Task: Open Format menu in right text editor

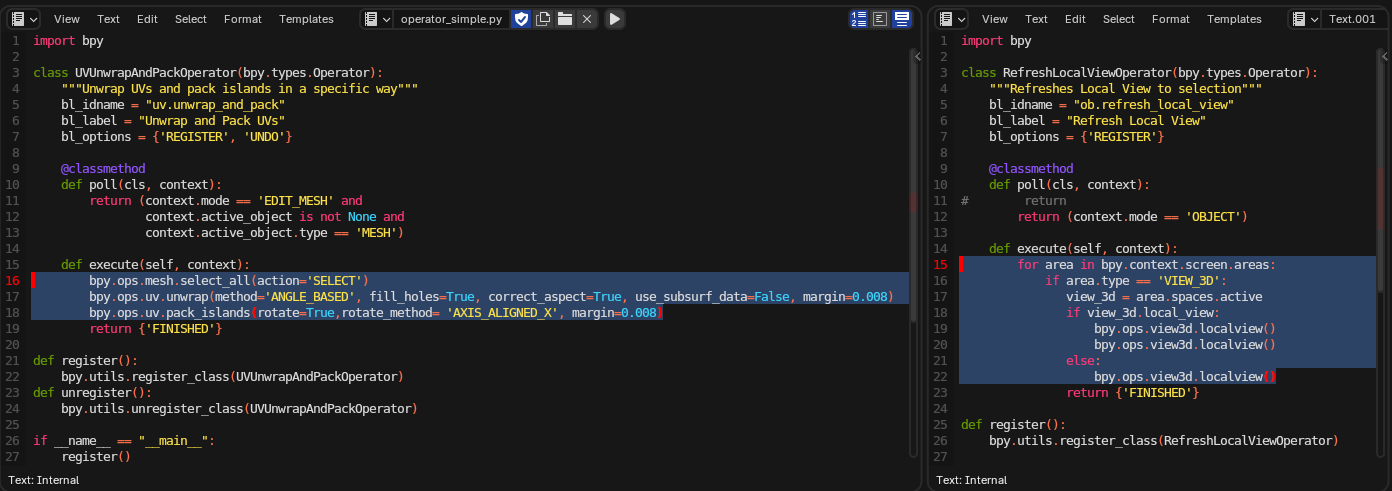Action: tap(1171, 19)
